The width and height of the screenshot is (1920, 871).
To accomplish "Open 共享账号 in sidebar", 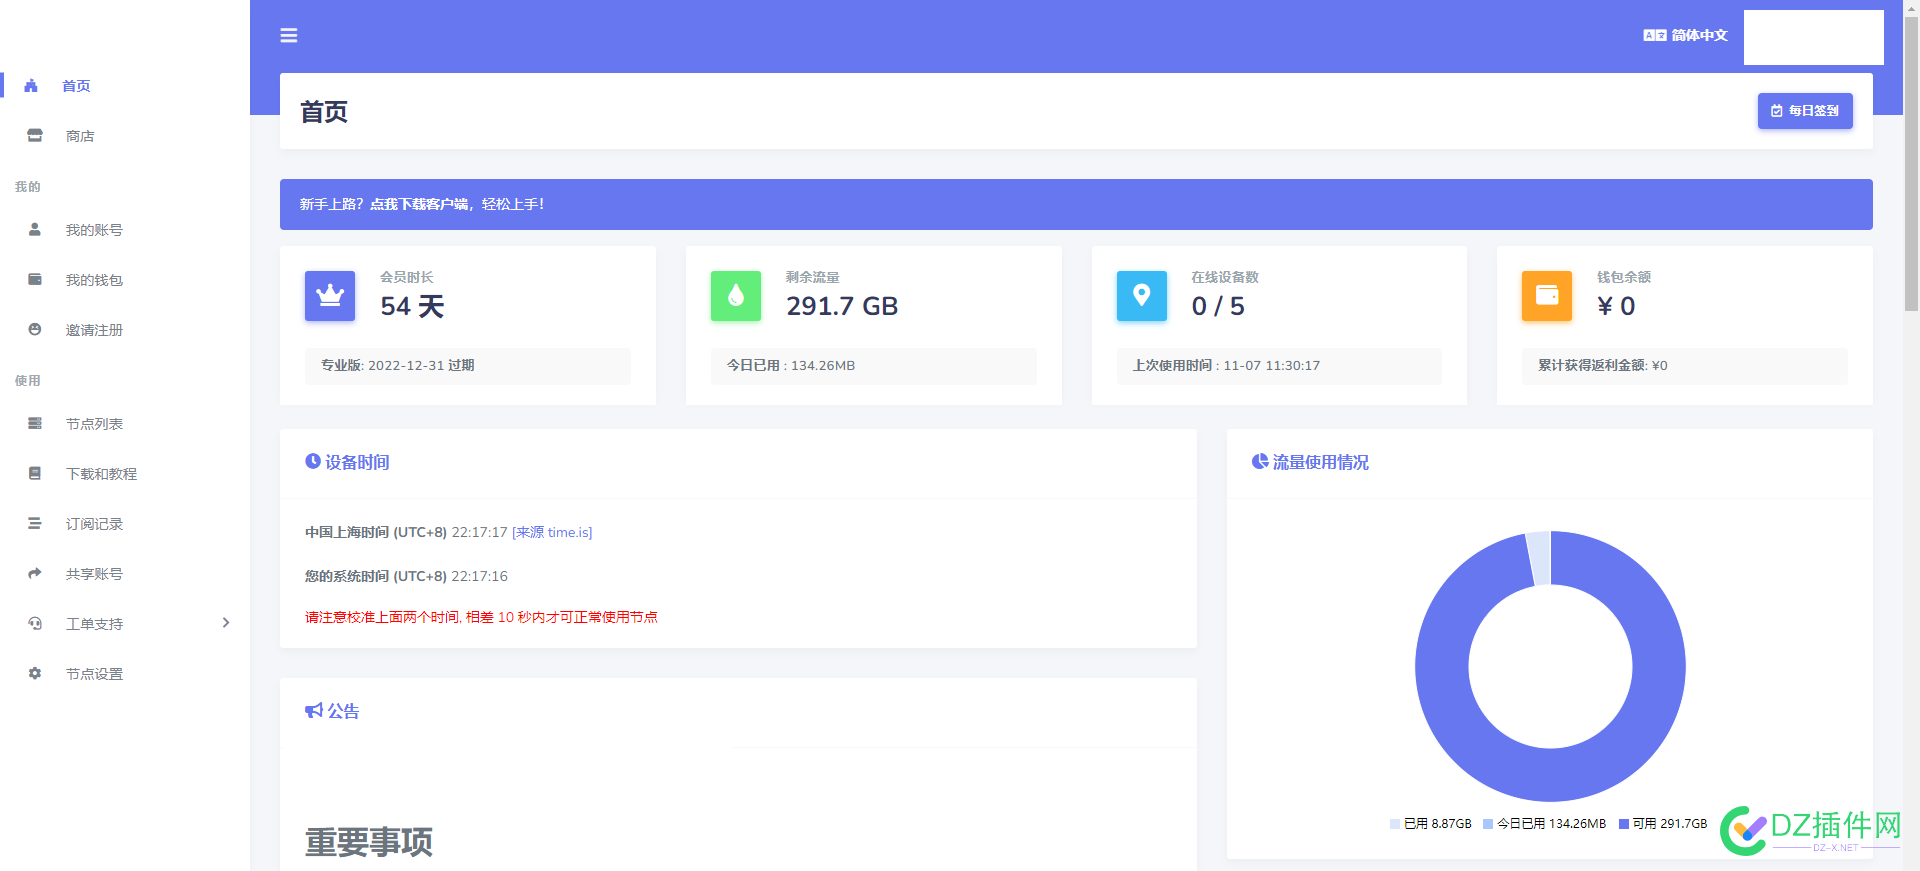I will (x=94, y=574).
